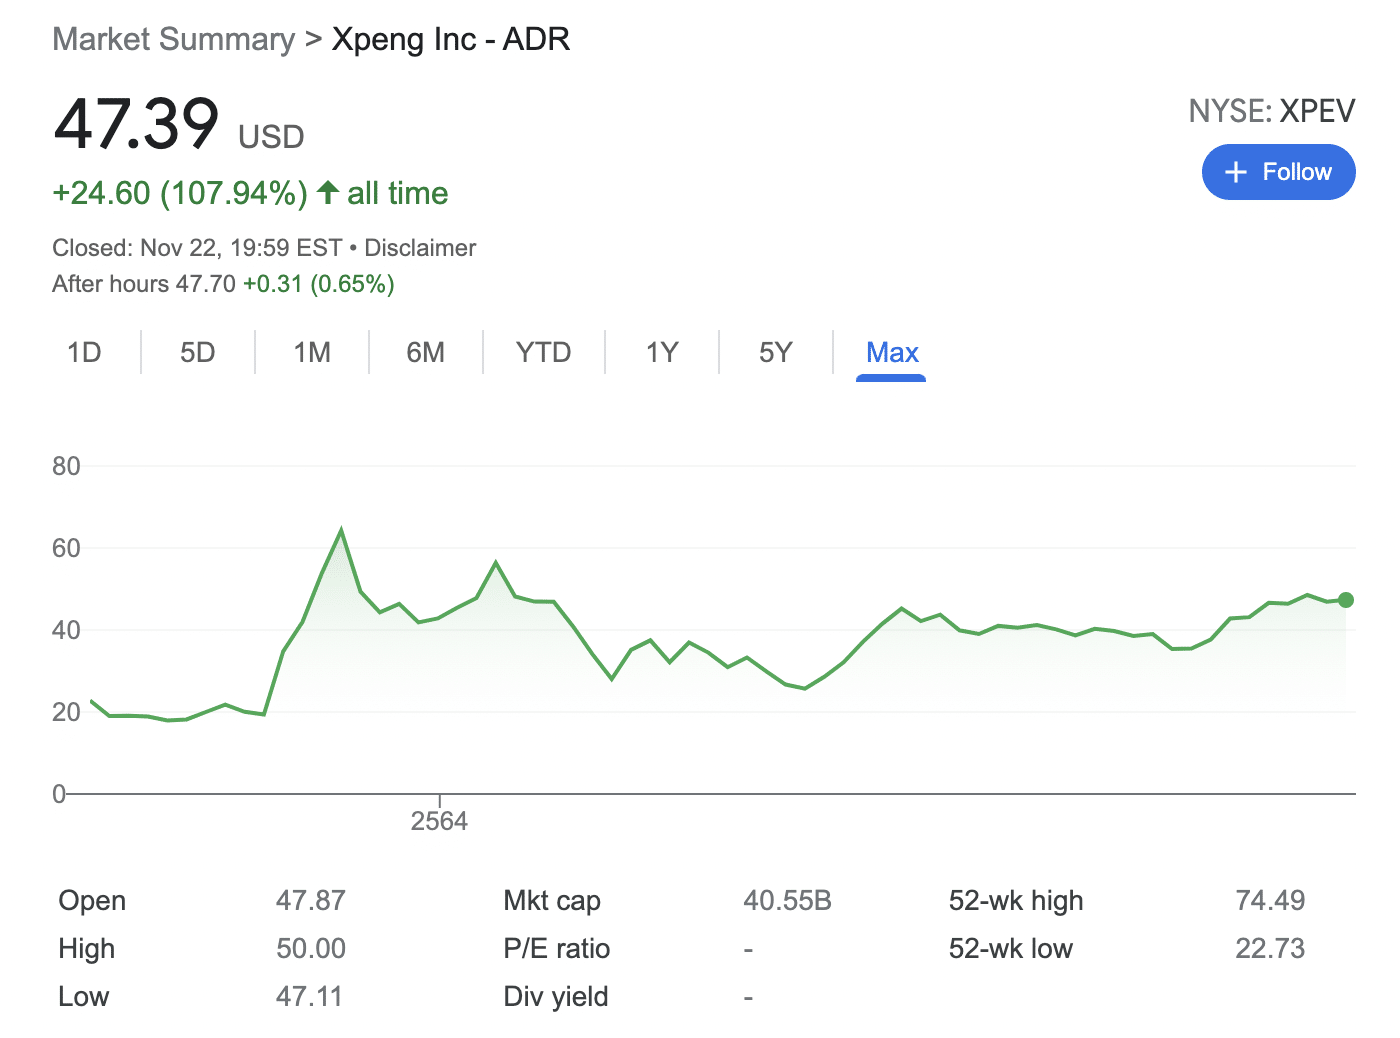Select the Max time range tab
This screenshot has width=1400, height=1038.
point(892,352)
